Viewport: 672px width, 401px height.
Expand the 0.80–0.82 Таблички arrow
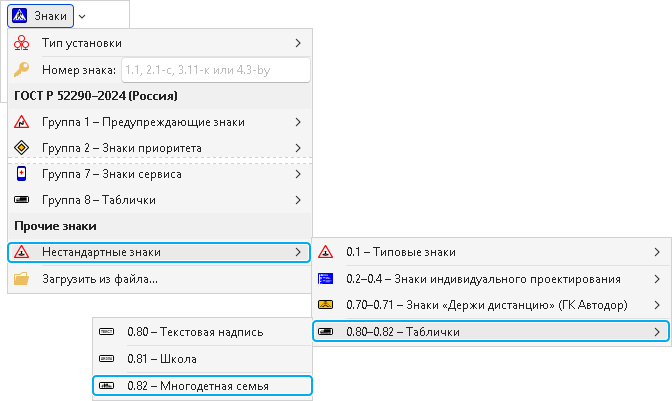point(657,332)
